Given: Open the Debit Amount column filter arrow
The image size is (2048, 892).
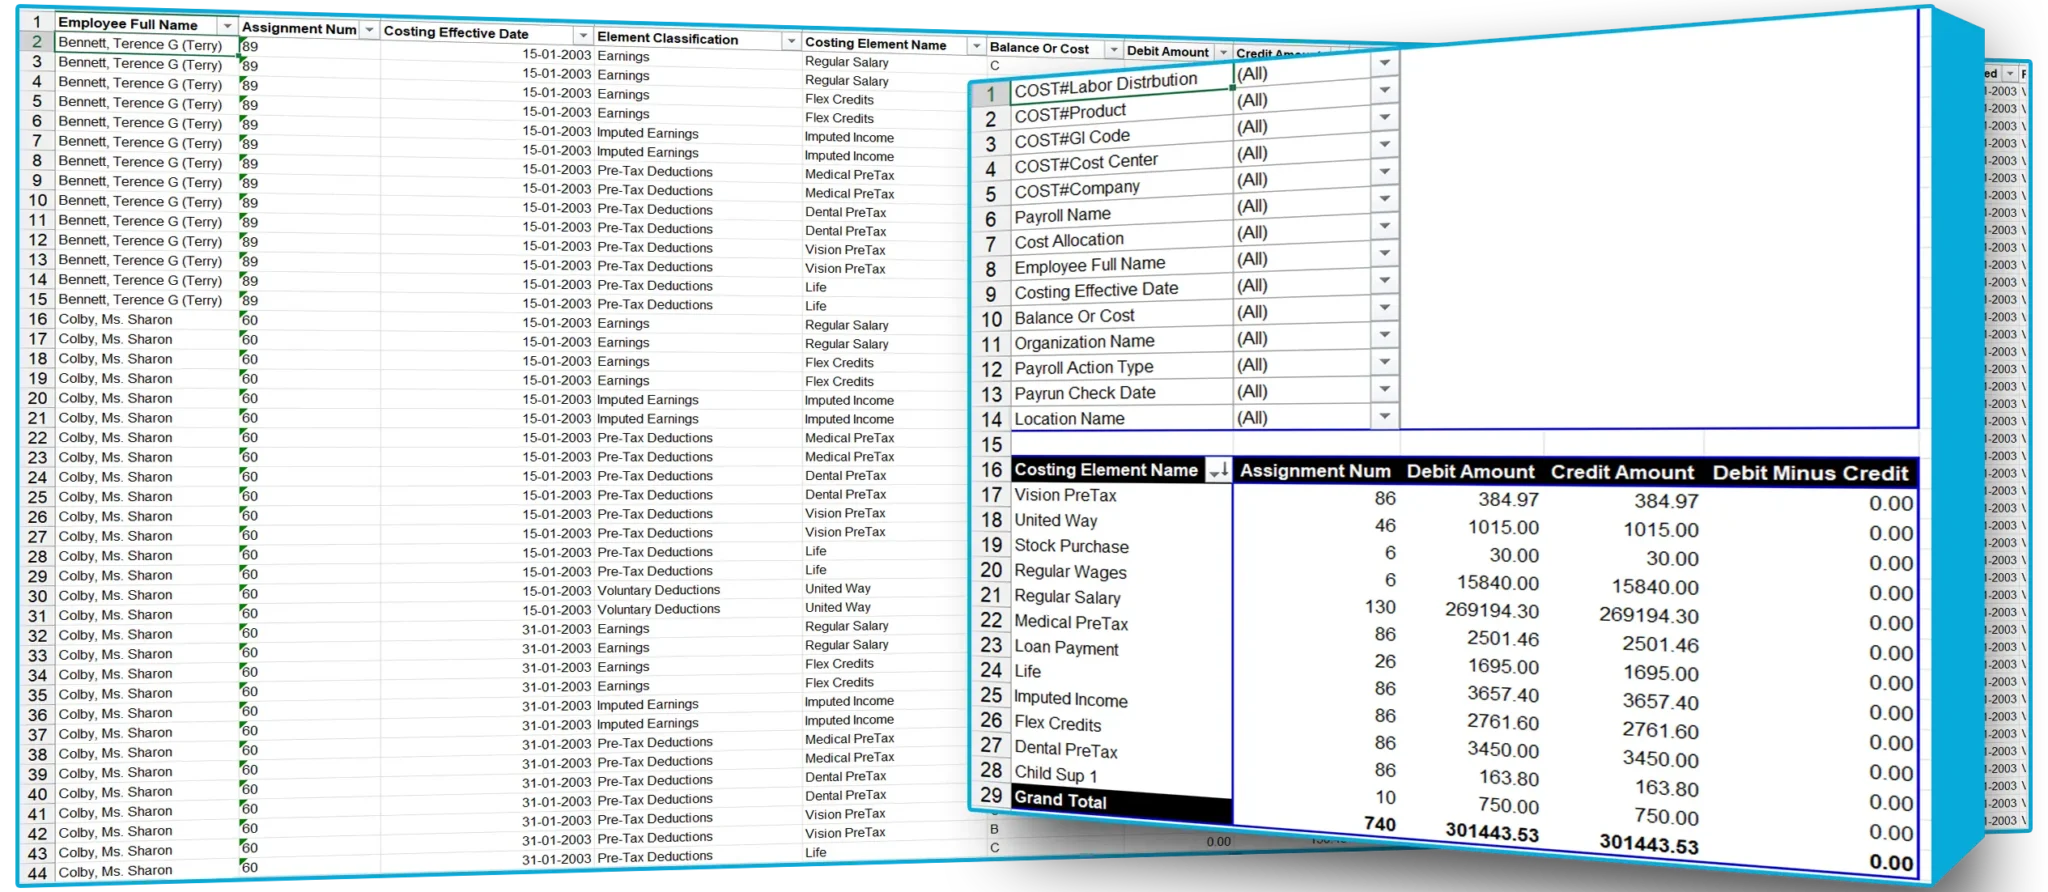Looking at the screenshot, I should click(x=1222, y=52).
